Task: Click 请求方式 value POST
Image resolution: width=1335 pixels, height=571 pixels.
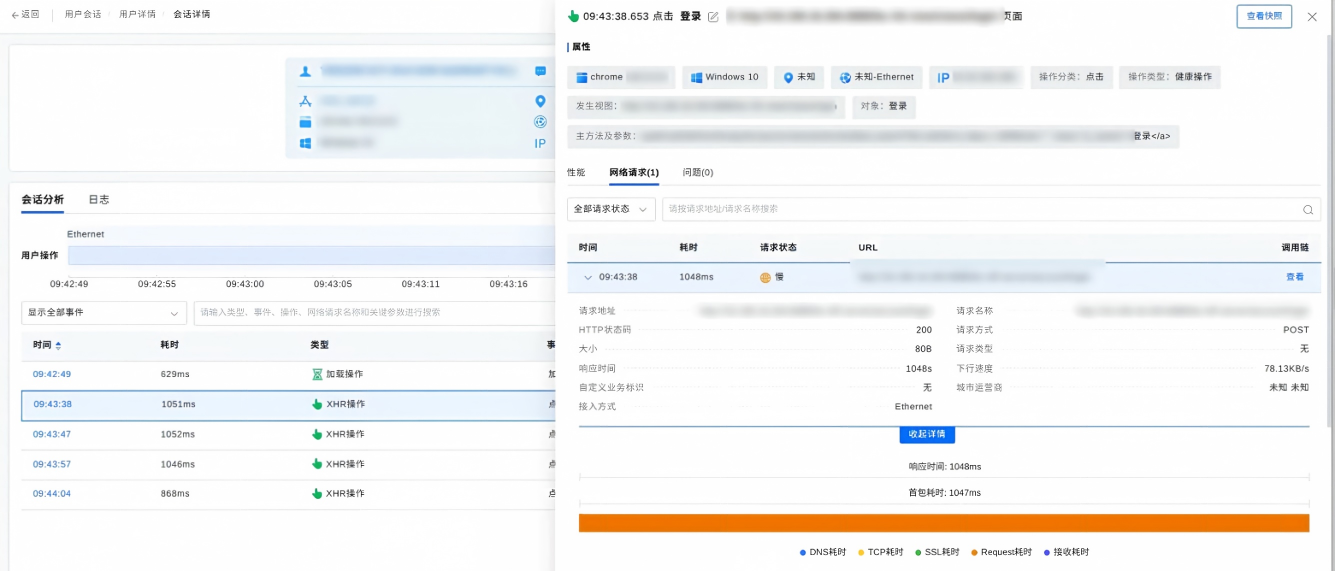Action: click(1296, 330)
